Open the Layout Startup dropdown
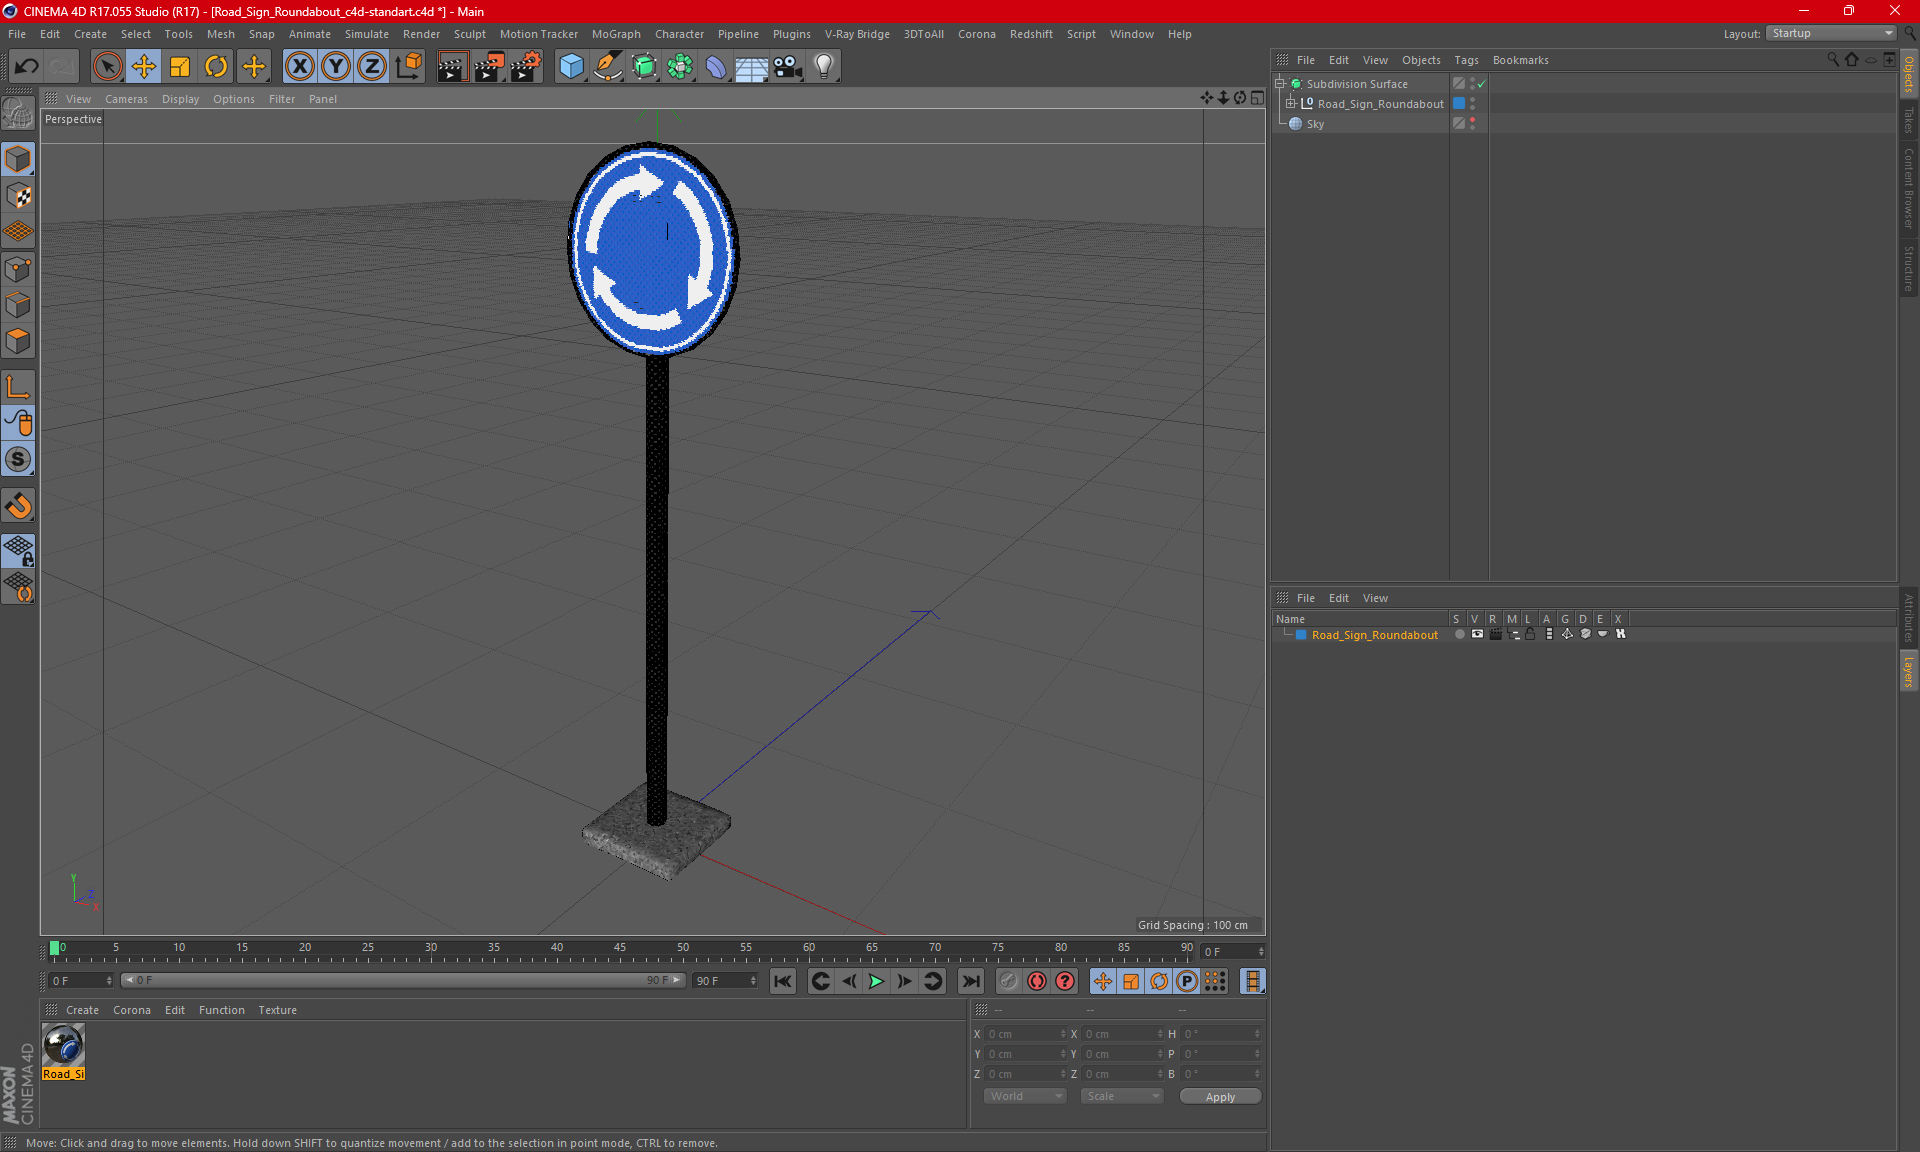Image resolution: width=1920 pixels, height=1152 pixels. point(1831,33)
